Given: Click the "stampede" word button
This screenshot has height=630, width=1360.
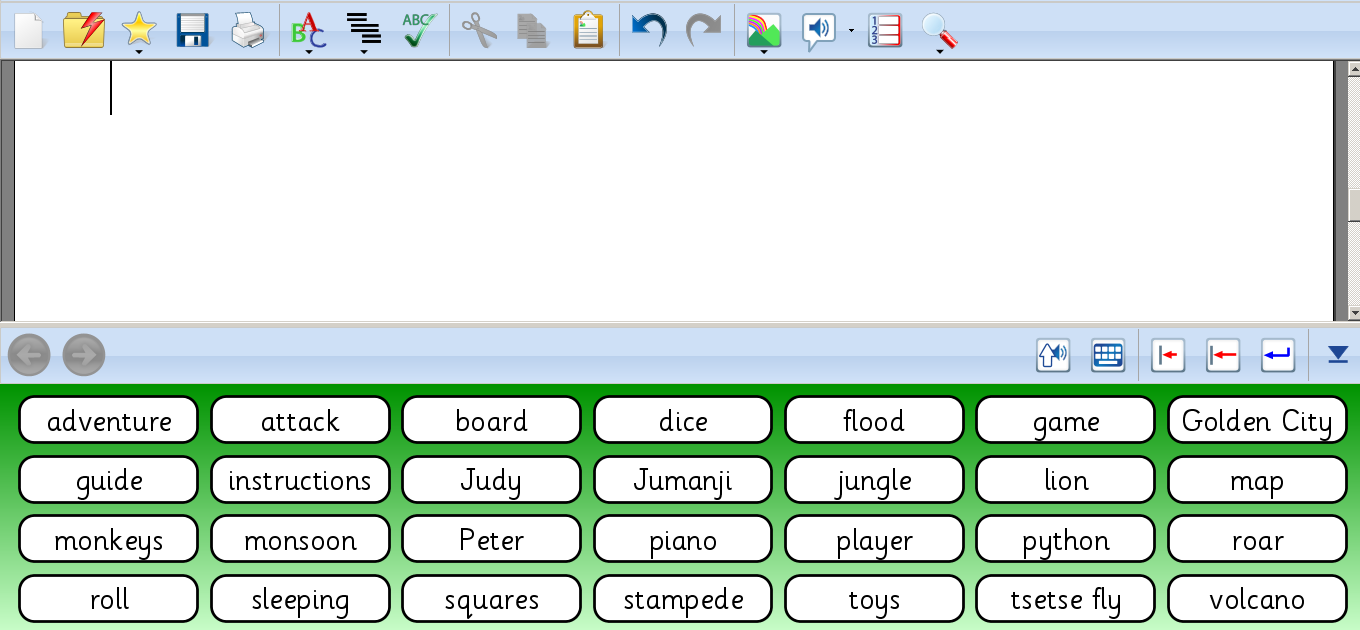Looking at the screenshot, I should (683, 600).
